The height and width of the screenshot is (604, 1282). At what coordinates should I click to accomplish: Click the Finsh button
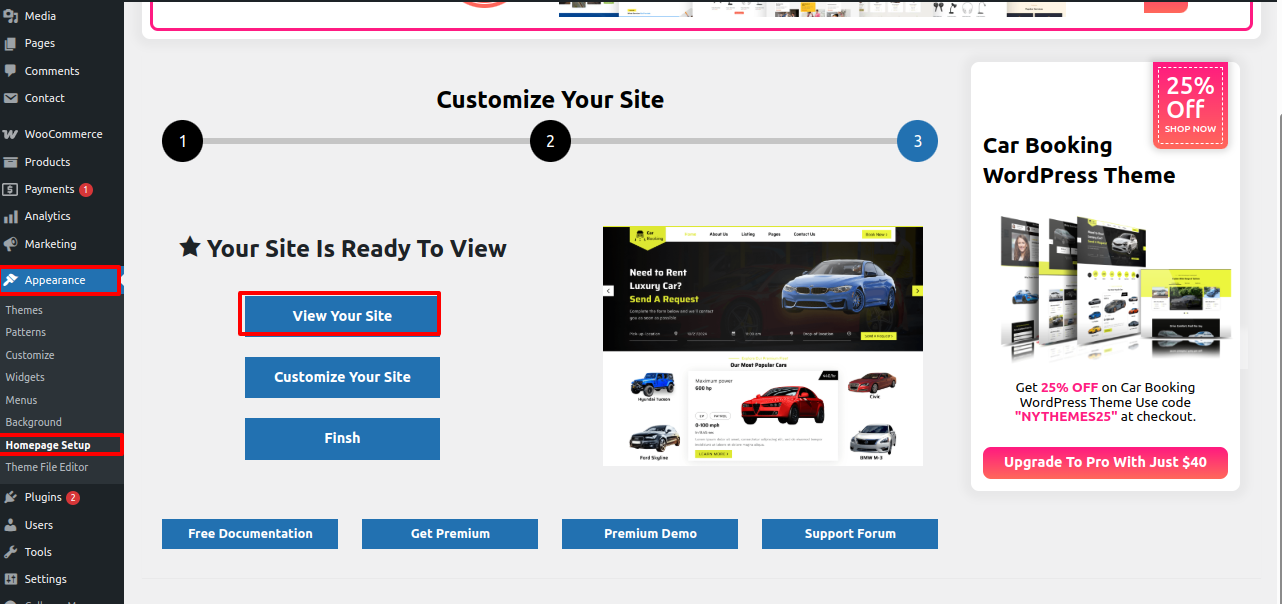click(x=342, y=438)
